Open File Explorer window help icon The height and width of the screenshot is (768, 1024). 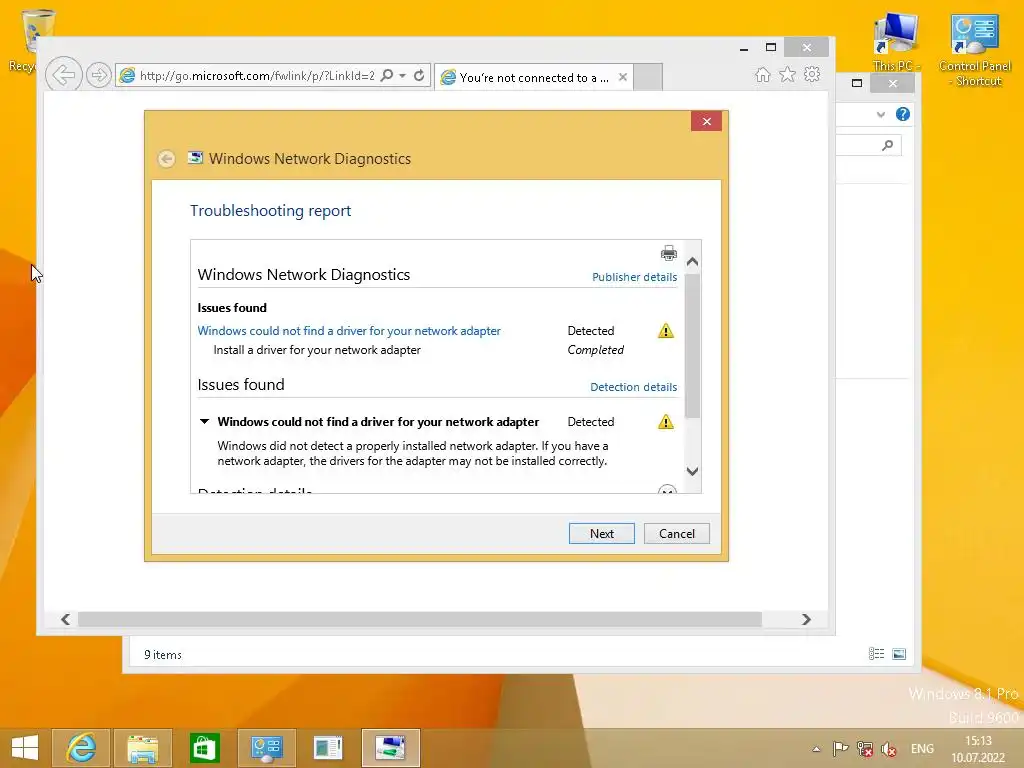[903, 114]
